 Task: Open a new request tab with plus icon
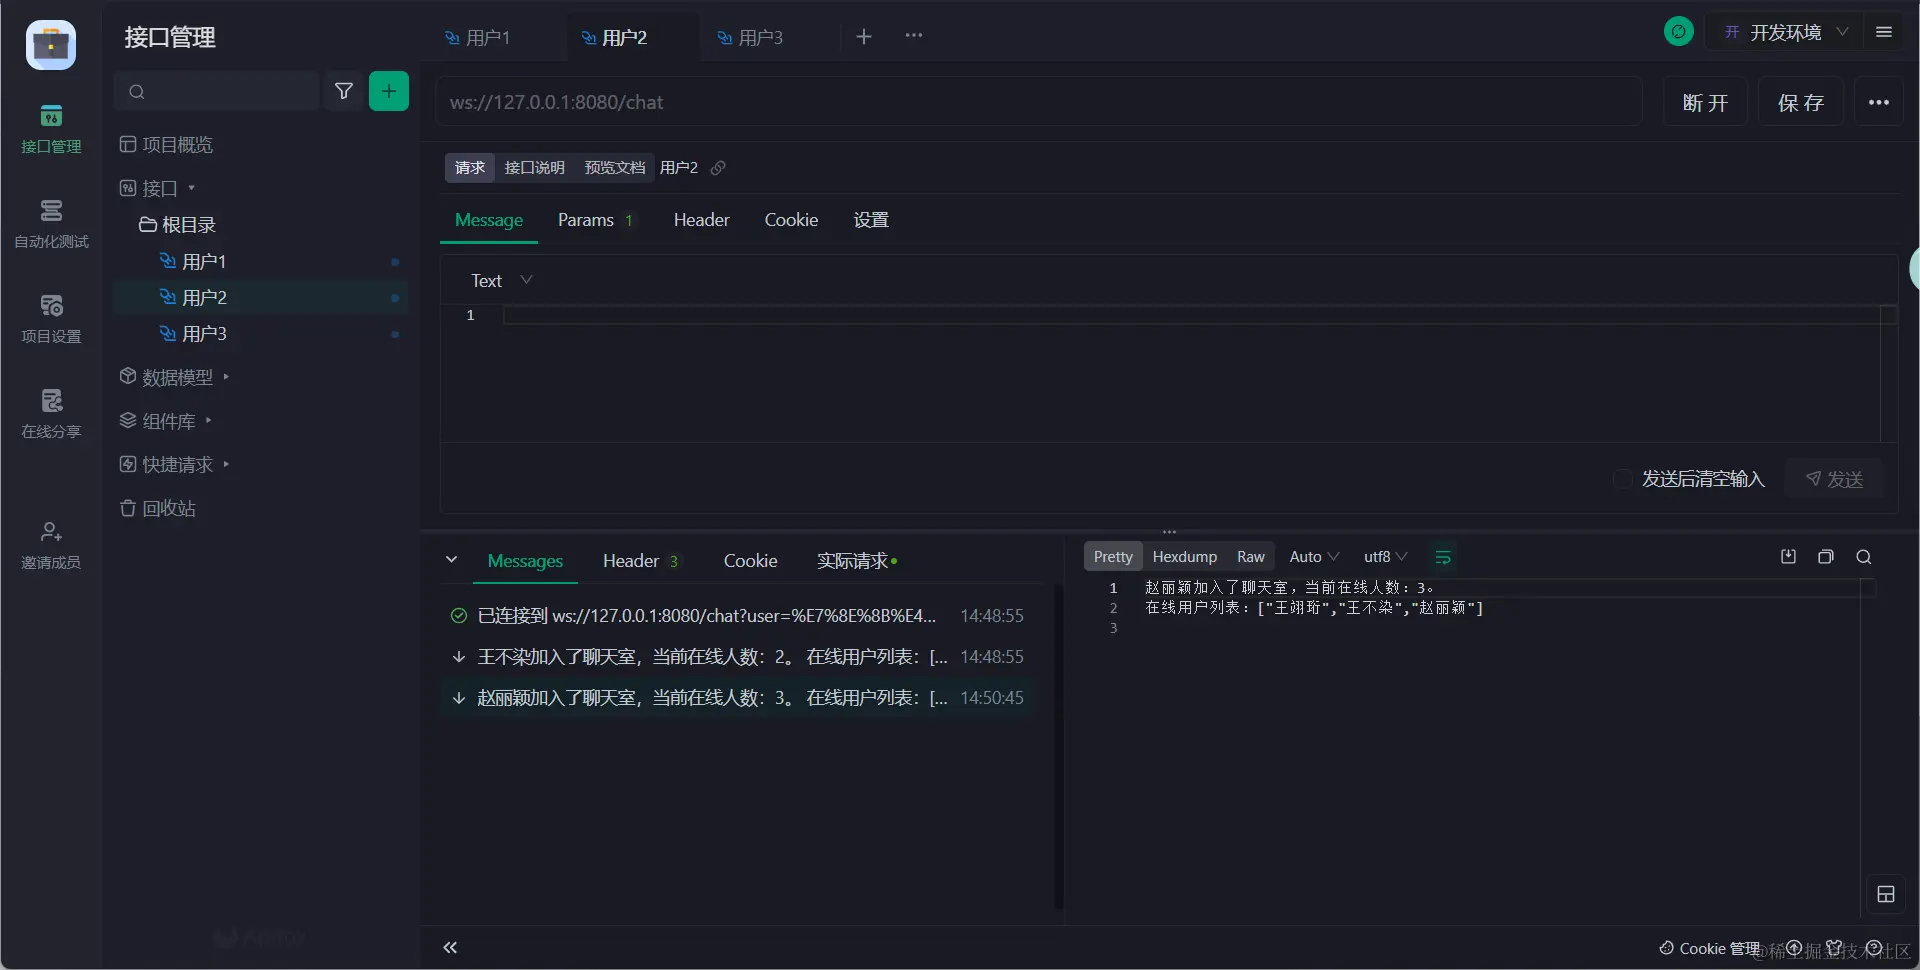[864, 37]
